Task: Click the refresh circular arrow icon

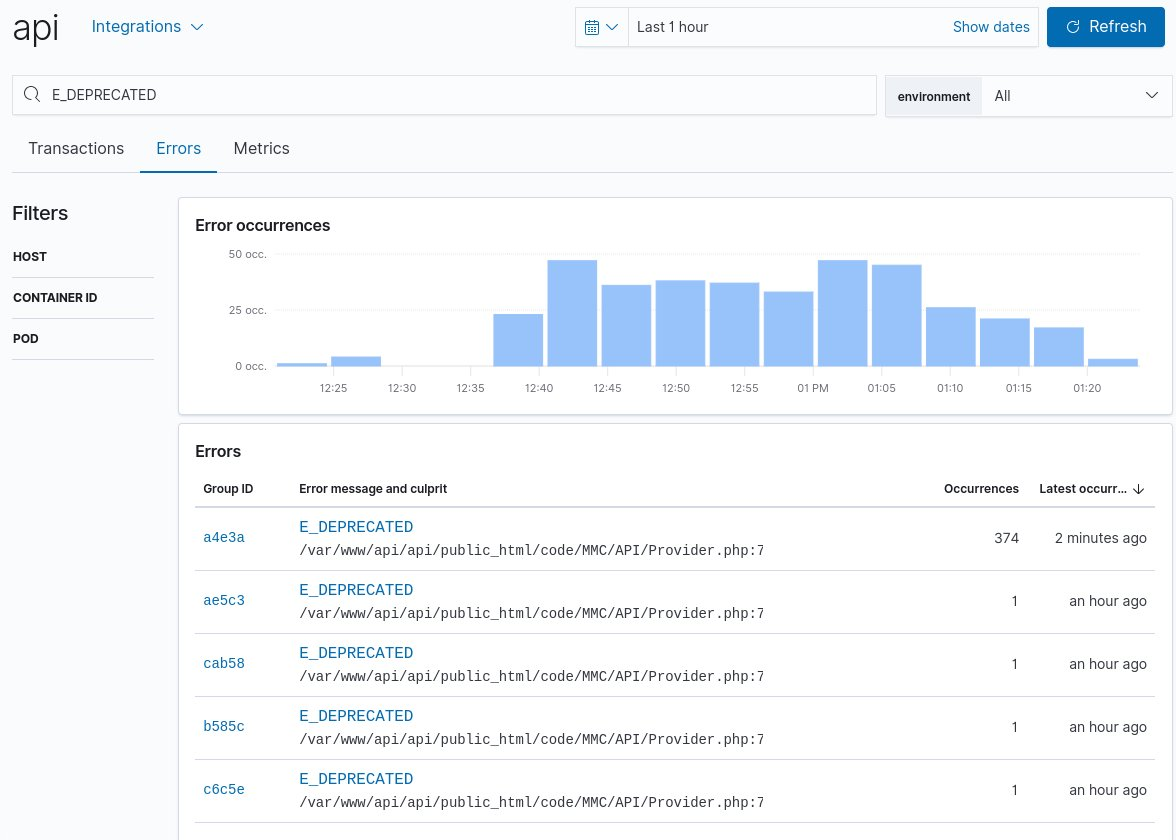Action: click(1073, 27)
